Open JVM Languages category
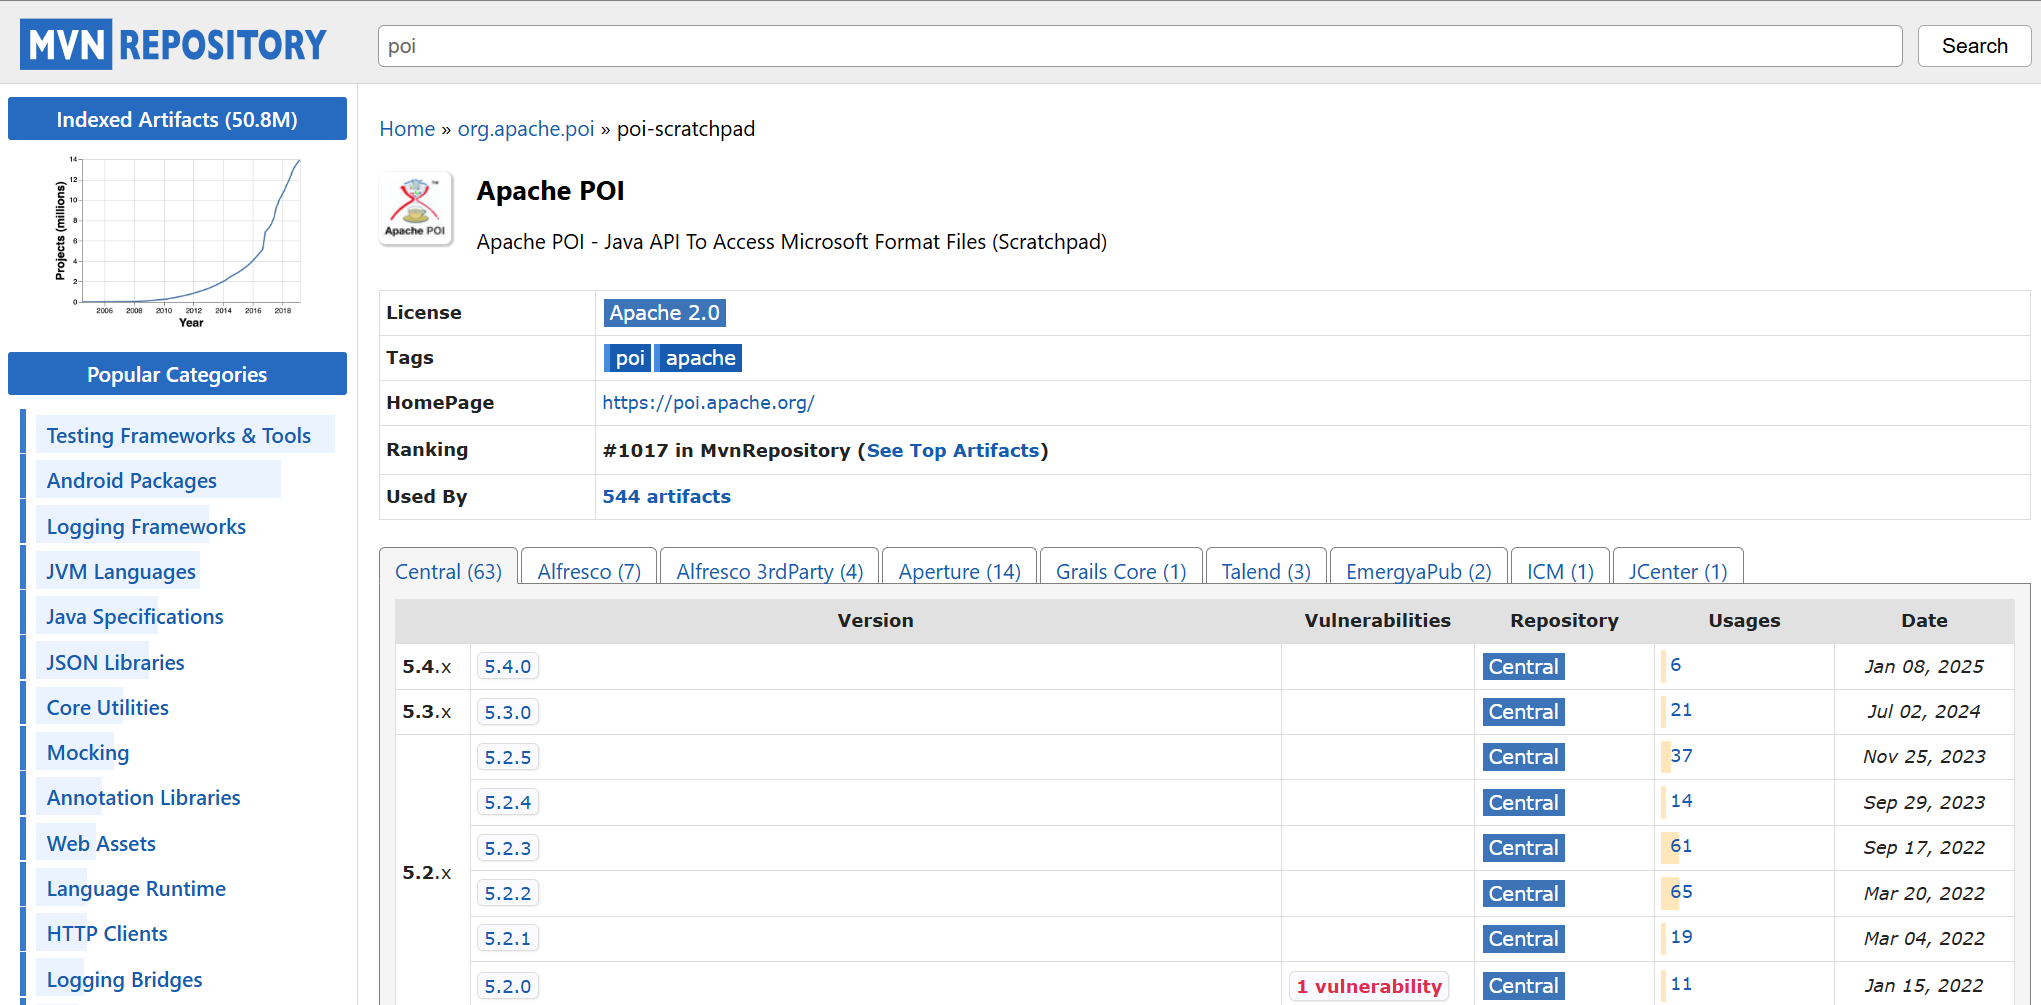Screen dimensions: 2041x1005 click(121, 572)
